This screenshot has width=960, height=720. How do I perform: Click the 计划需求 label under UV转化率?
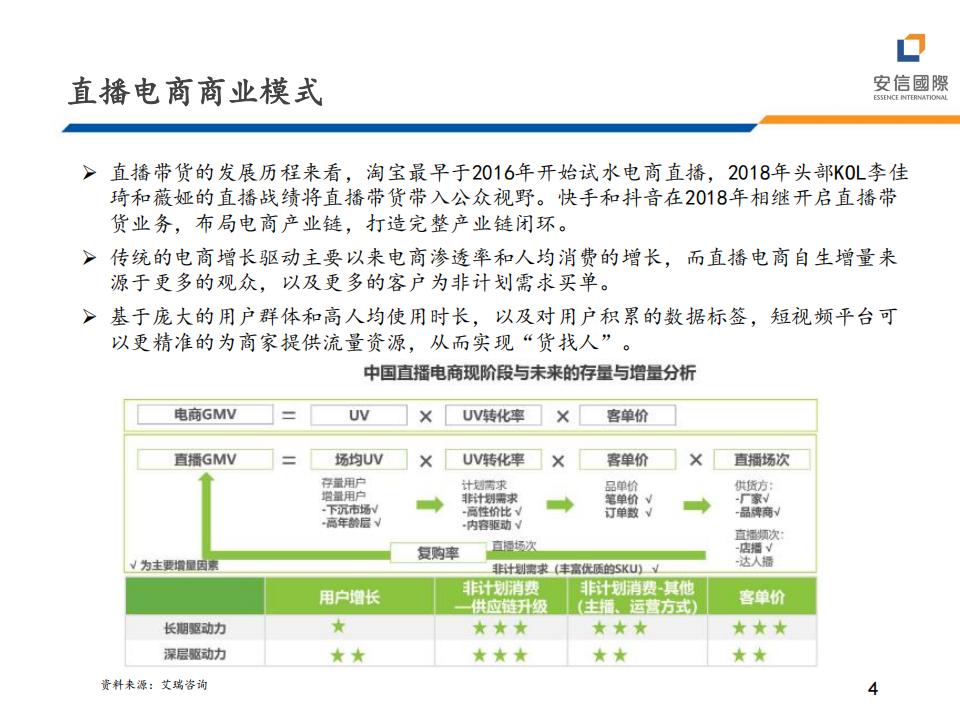click(x=484, y=486)
